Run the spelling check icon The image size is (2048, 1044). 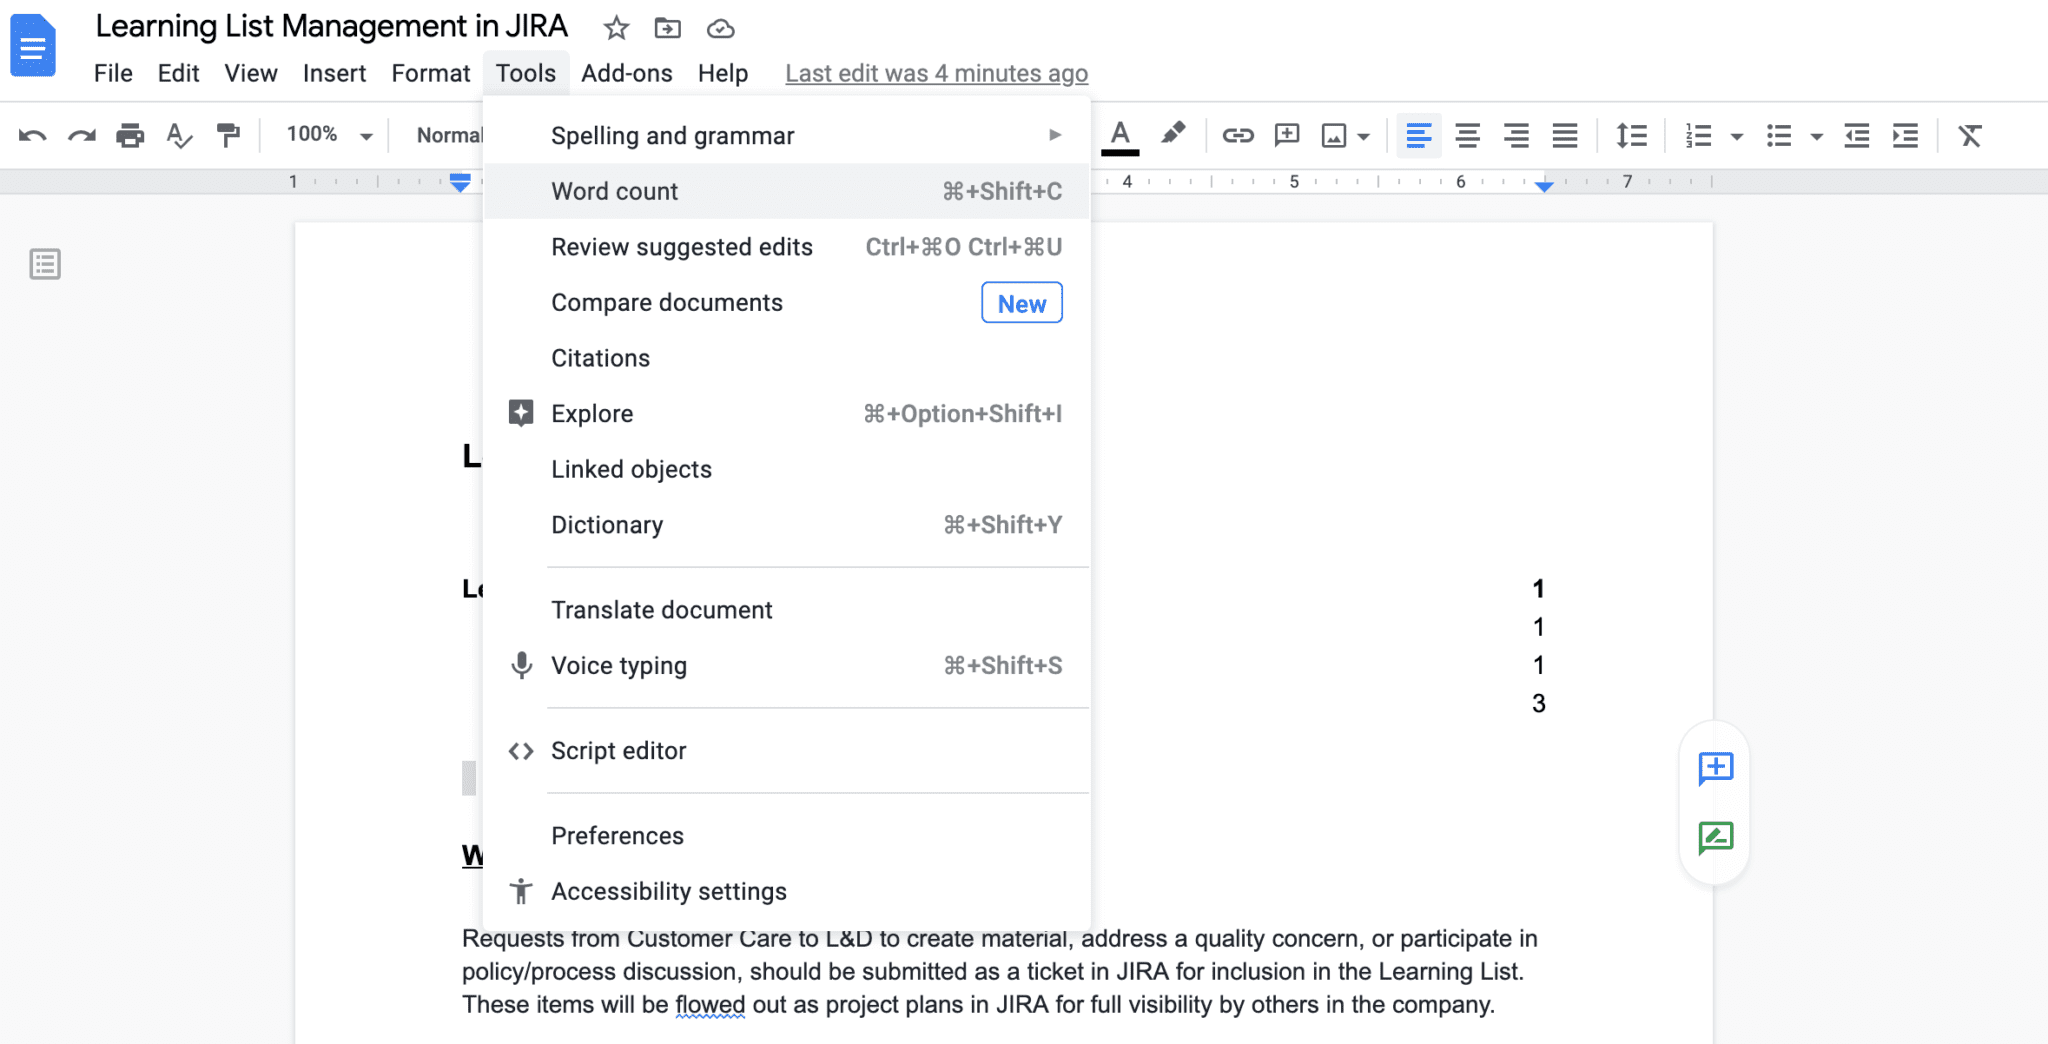180,135
